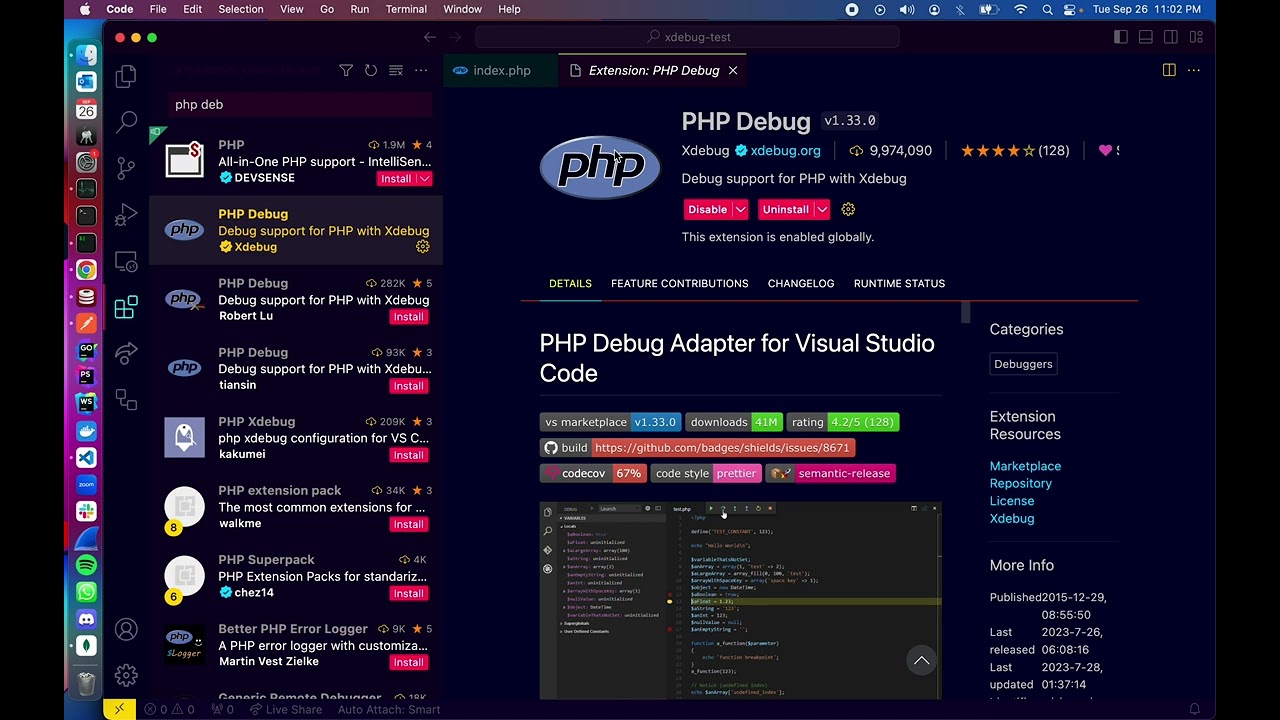Open the Selection menu

pos(241,9)
